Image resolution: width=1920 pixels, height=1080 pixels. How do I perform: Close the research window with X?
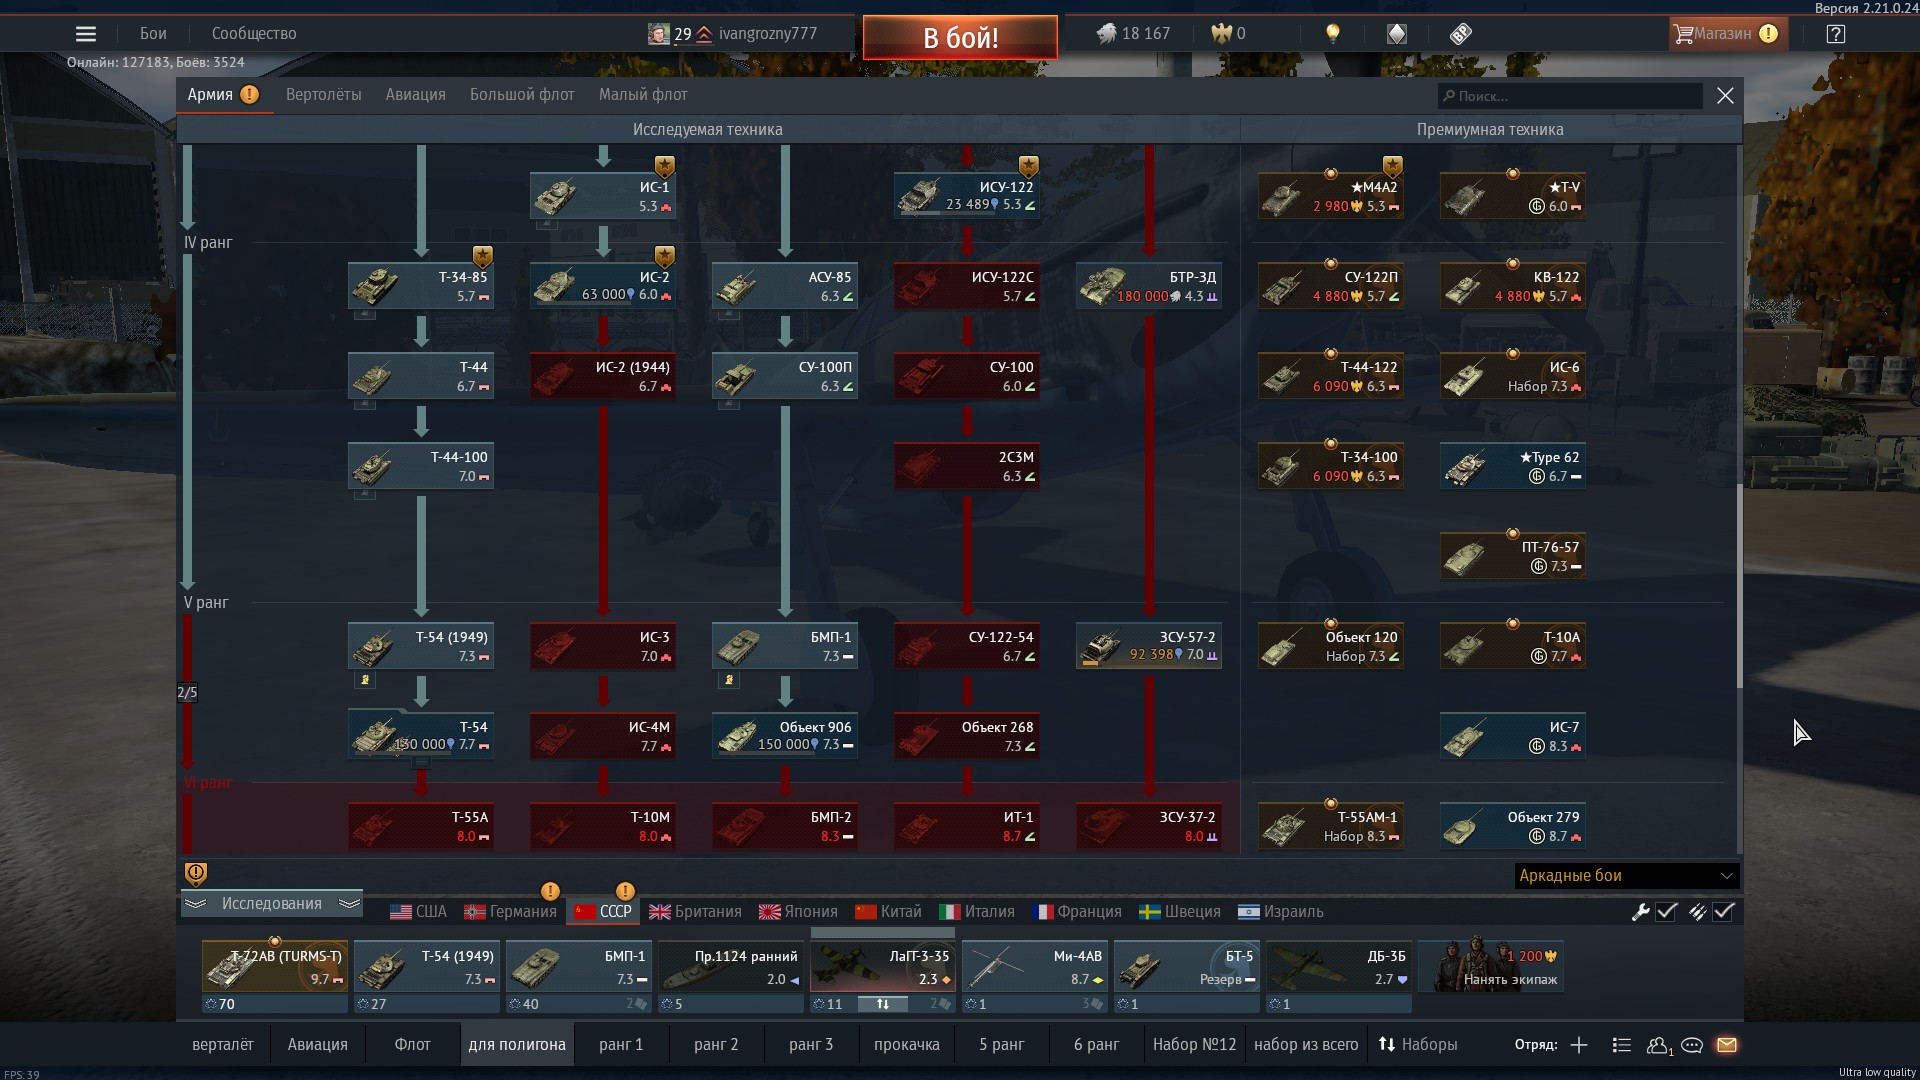point(1725,96)
